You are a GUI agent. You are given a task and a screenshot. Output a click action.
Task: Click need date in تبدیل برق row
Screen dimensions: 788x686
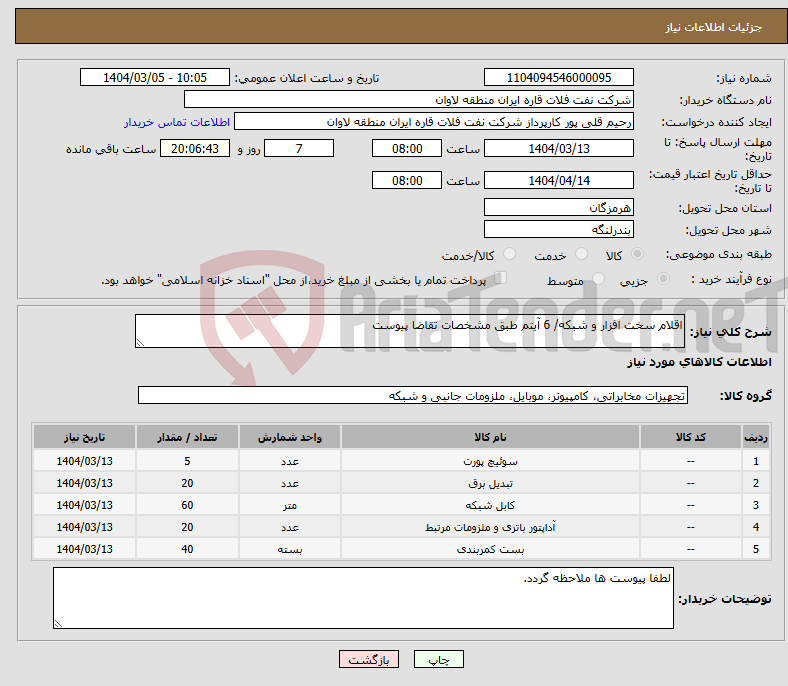click(84, 483)
